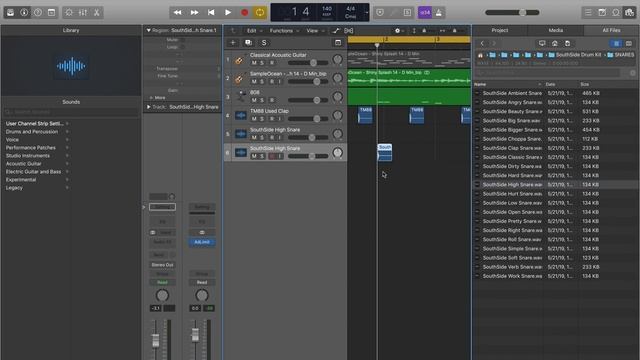
Task: Toggle the yellow Cycle mode button
Action: click(x=260, y=12)
